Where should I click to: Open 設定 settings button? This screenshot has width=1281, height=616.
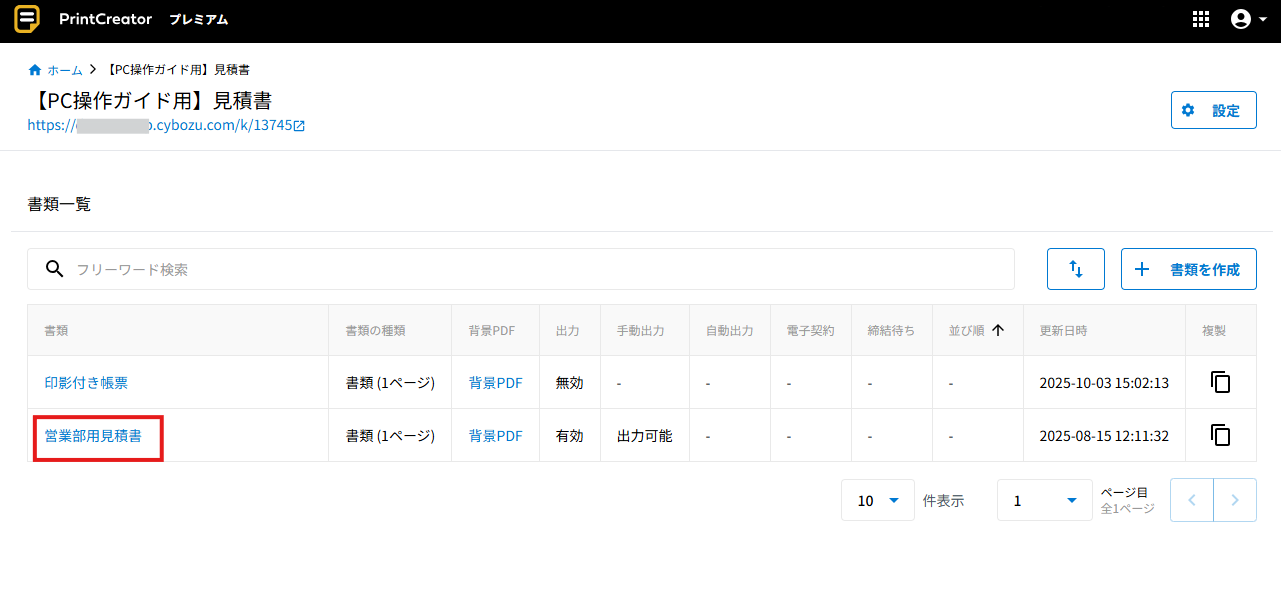[1213, 111]
